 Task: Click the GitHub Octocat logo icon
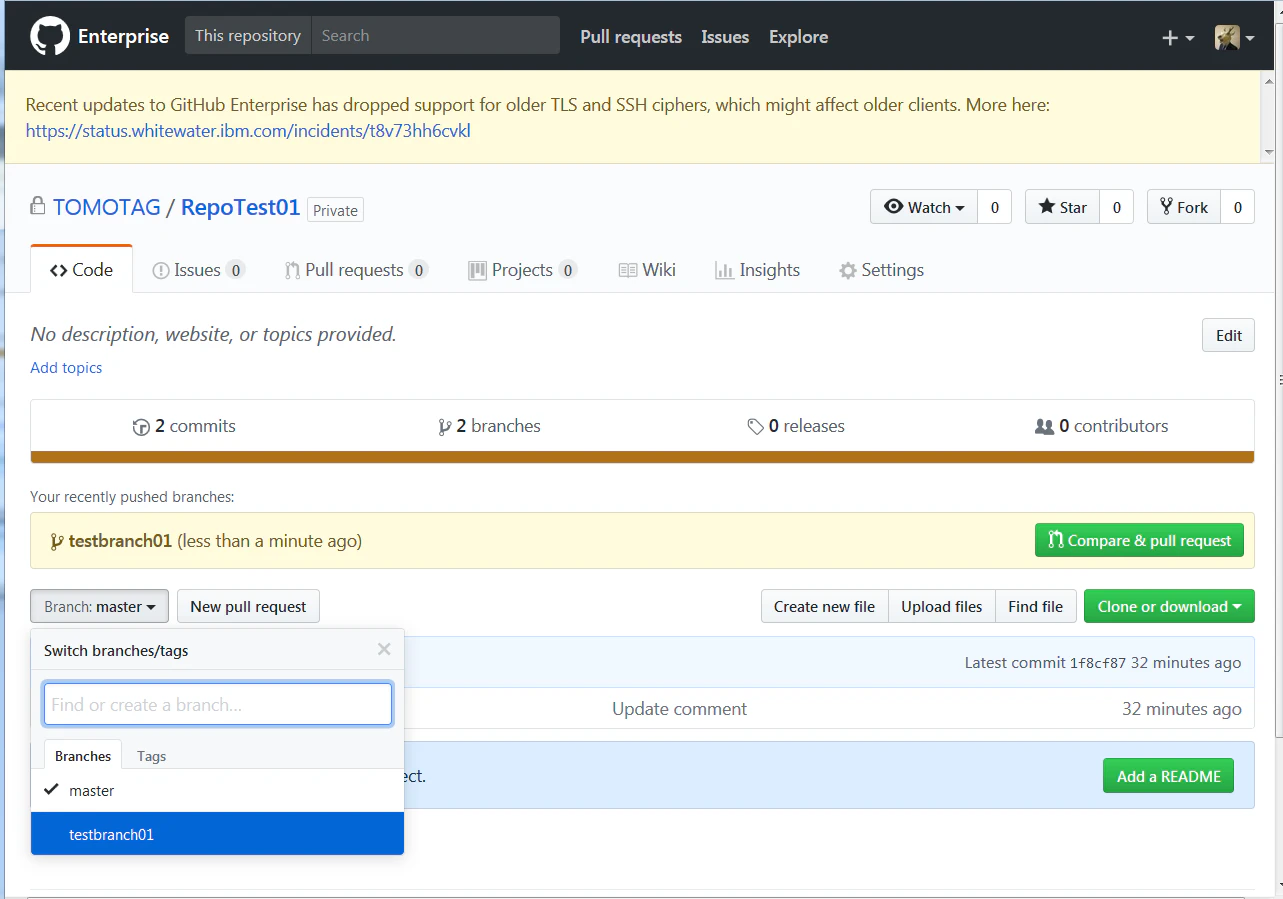(50, 36)
